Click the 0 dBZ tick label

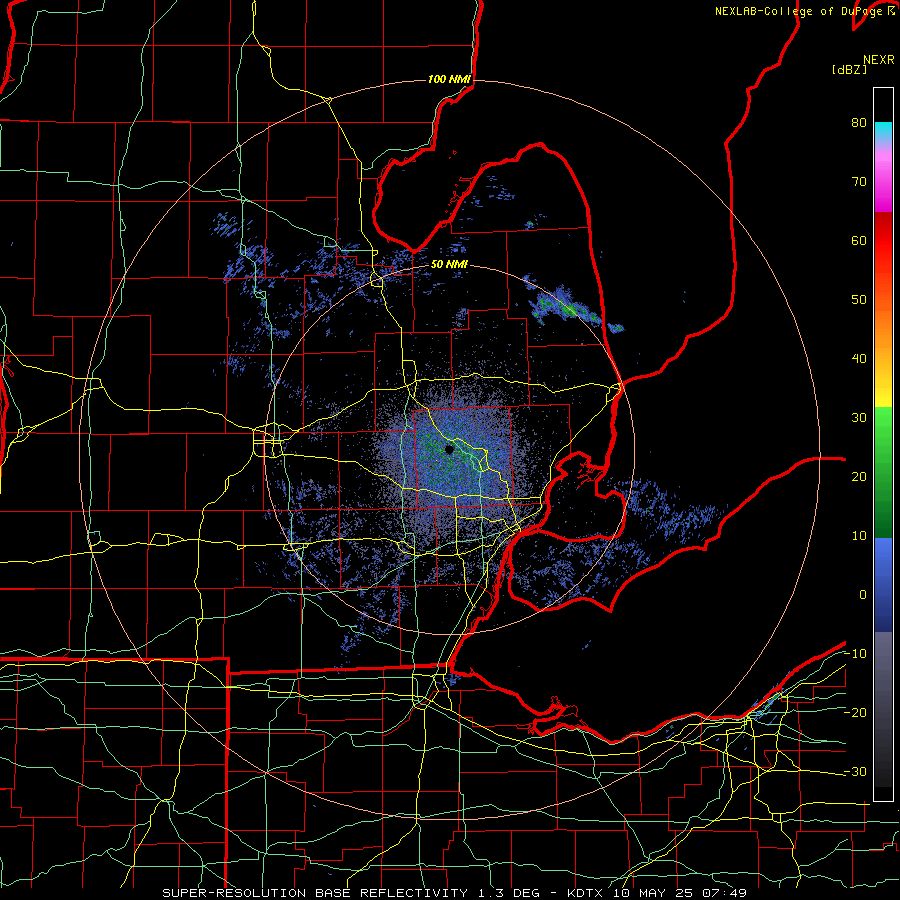pyautogui.click(x=863, y=596)
